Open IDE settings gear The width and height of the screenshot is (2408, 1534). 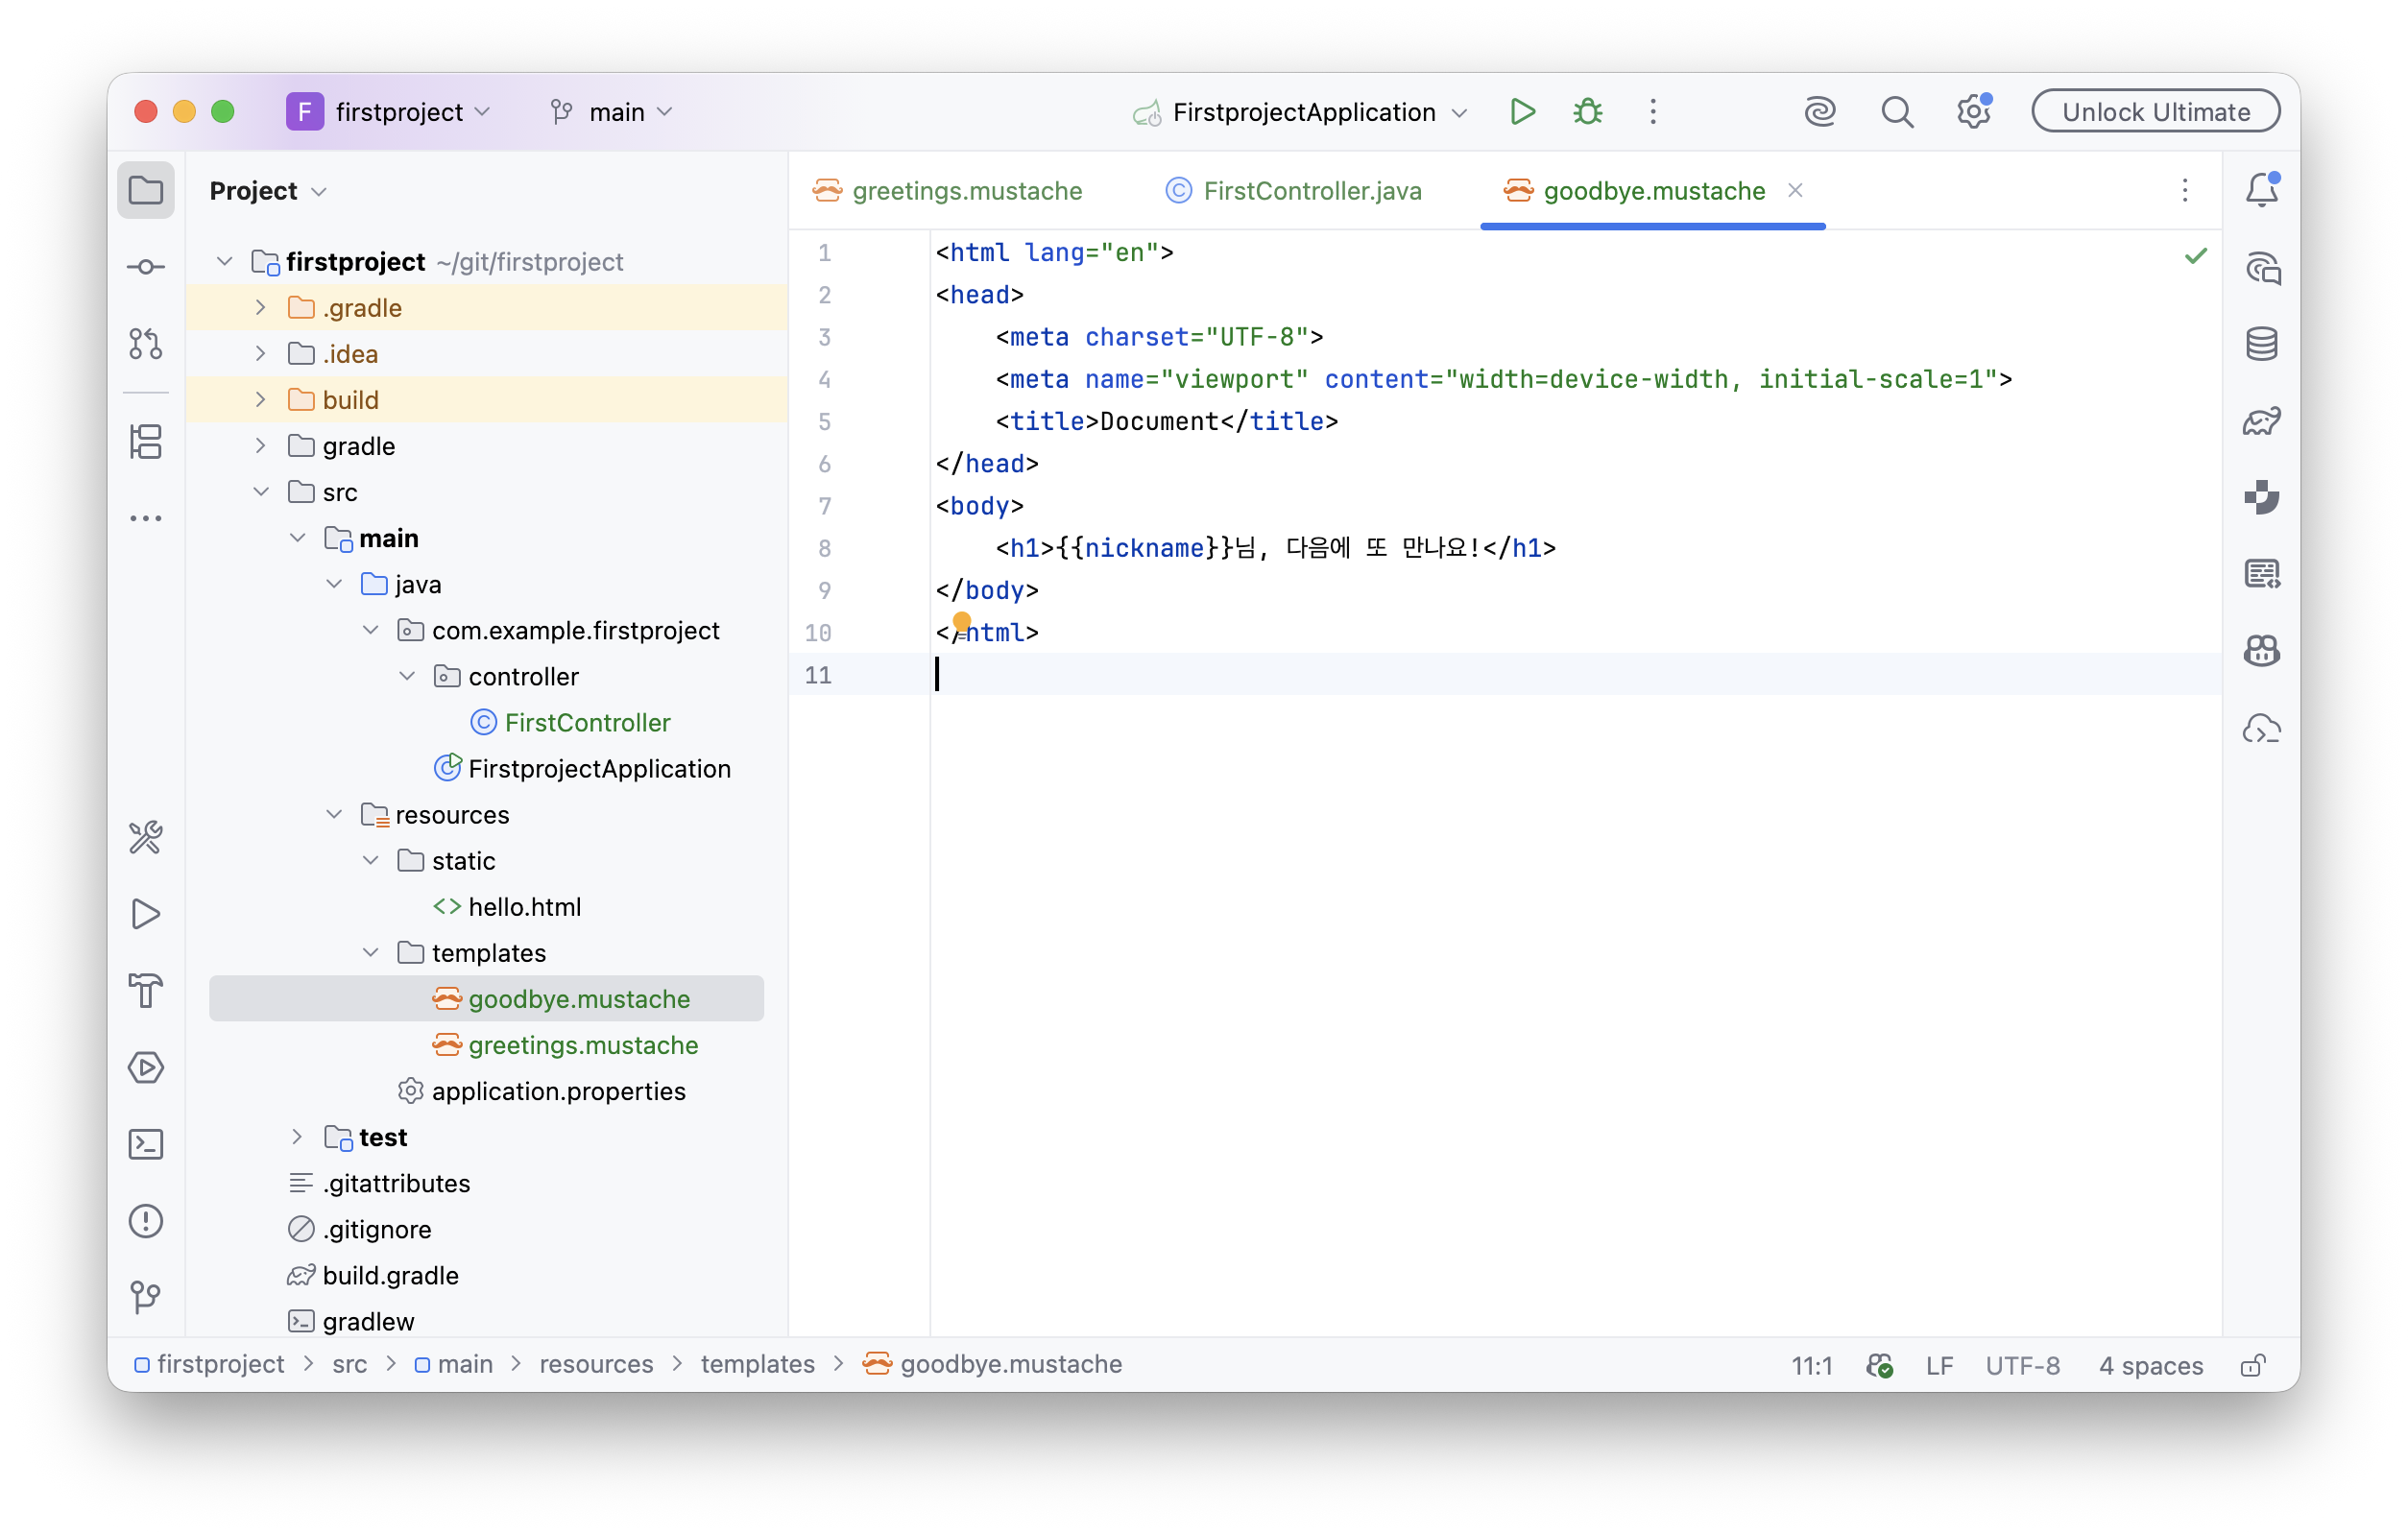pyautogui.click(x=1974, y=112)
